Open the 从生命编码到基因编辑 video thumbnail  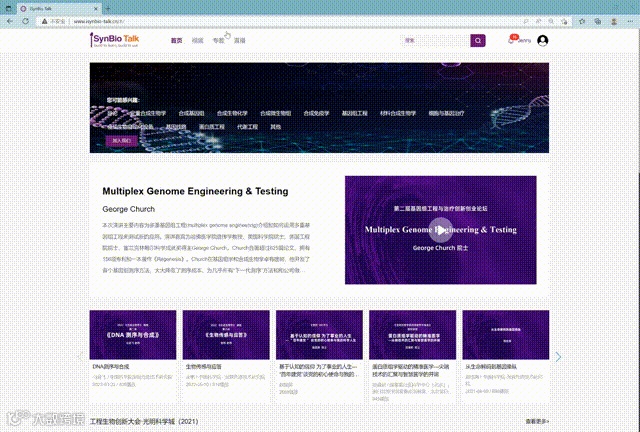point(506,335)
